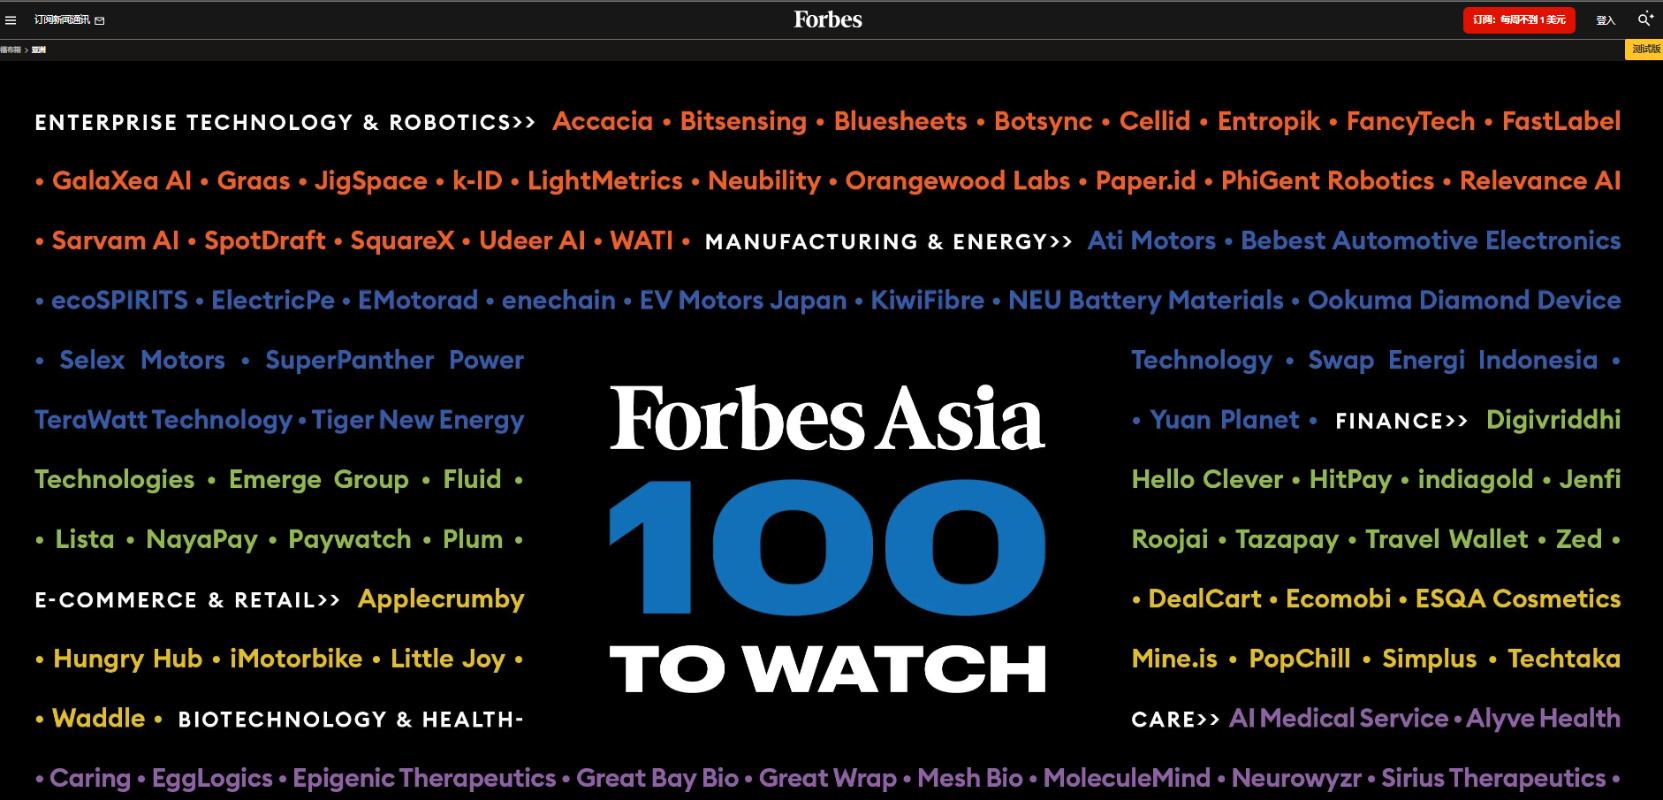Screen dimensions: 1663x800
Task: Click the red 订阅 subscribe button
Action: pos(1518,20)
